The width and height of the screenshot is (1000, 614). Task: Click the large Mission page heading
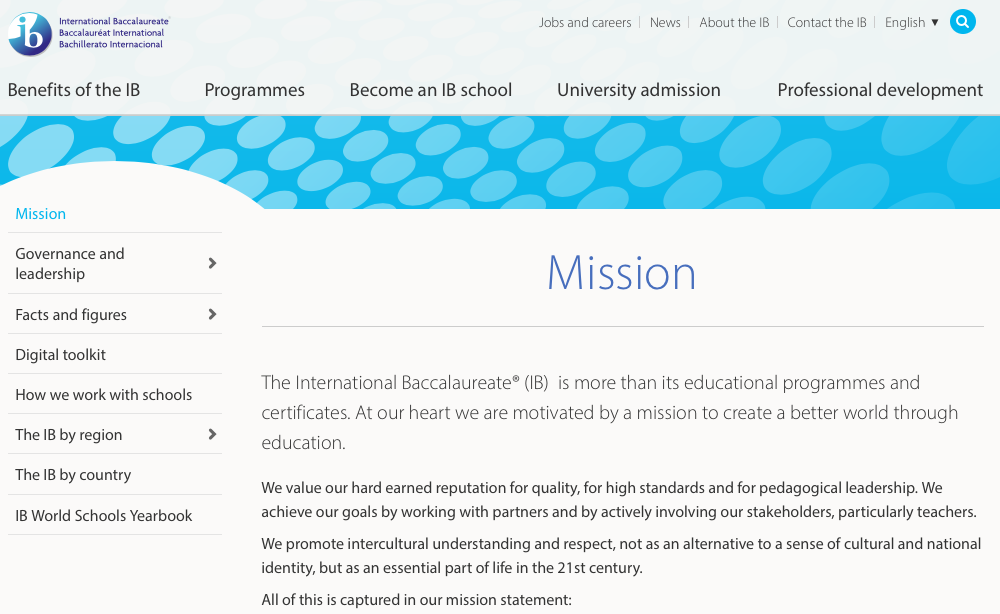click(x=621, y=273)
